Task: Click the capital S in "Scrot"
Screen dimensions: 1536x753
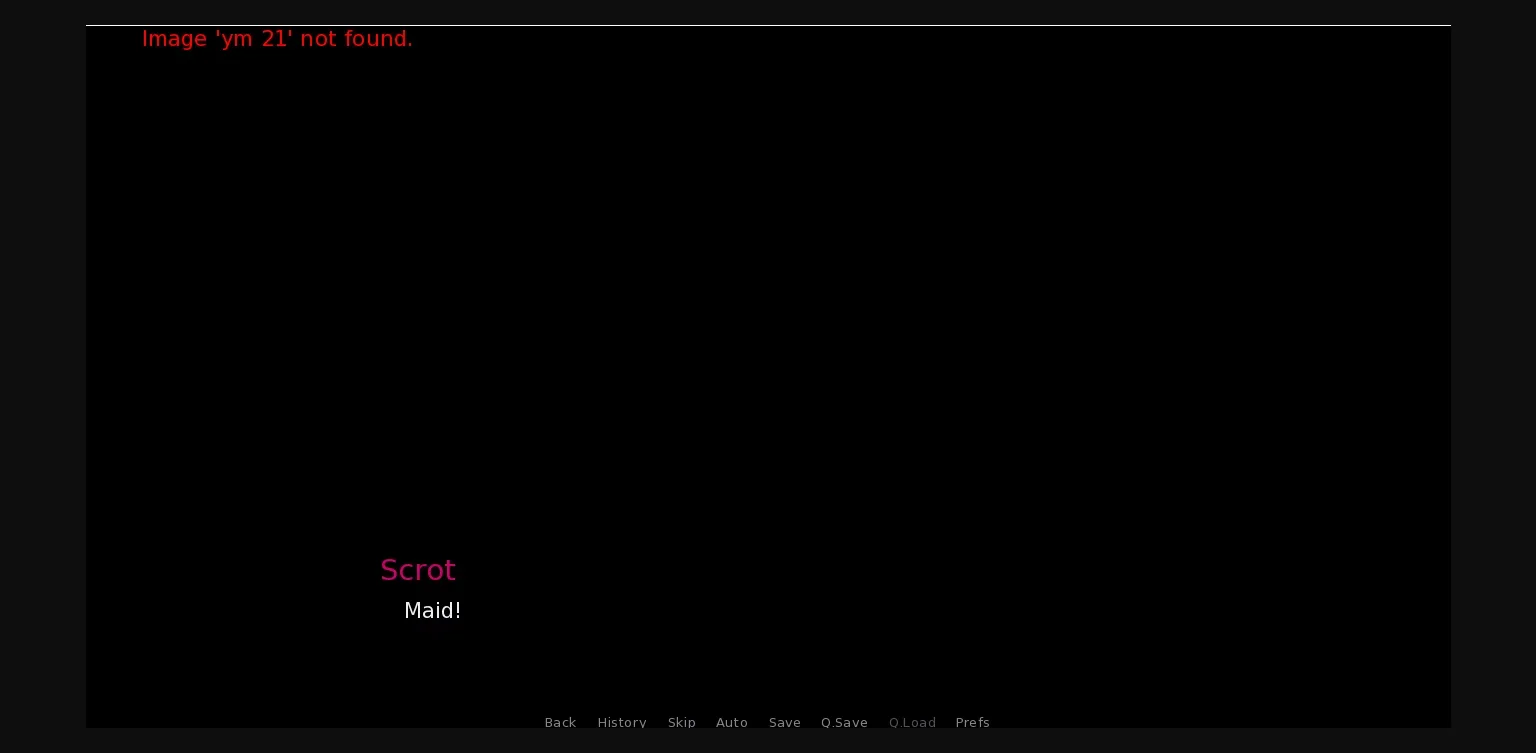Action: [x=389, y=570]
